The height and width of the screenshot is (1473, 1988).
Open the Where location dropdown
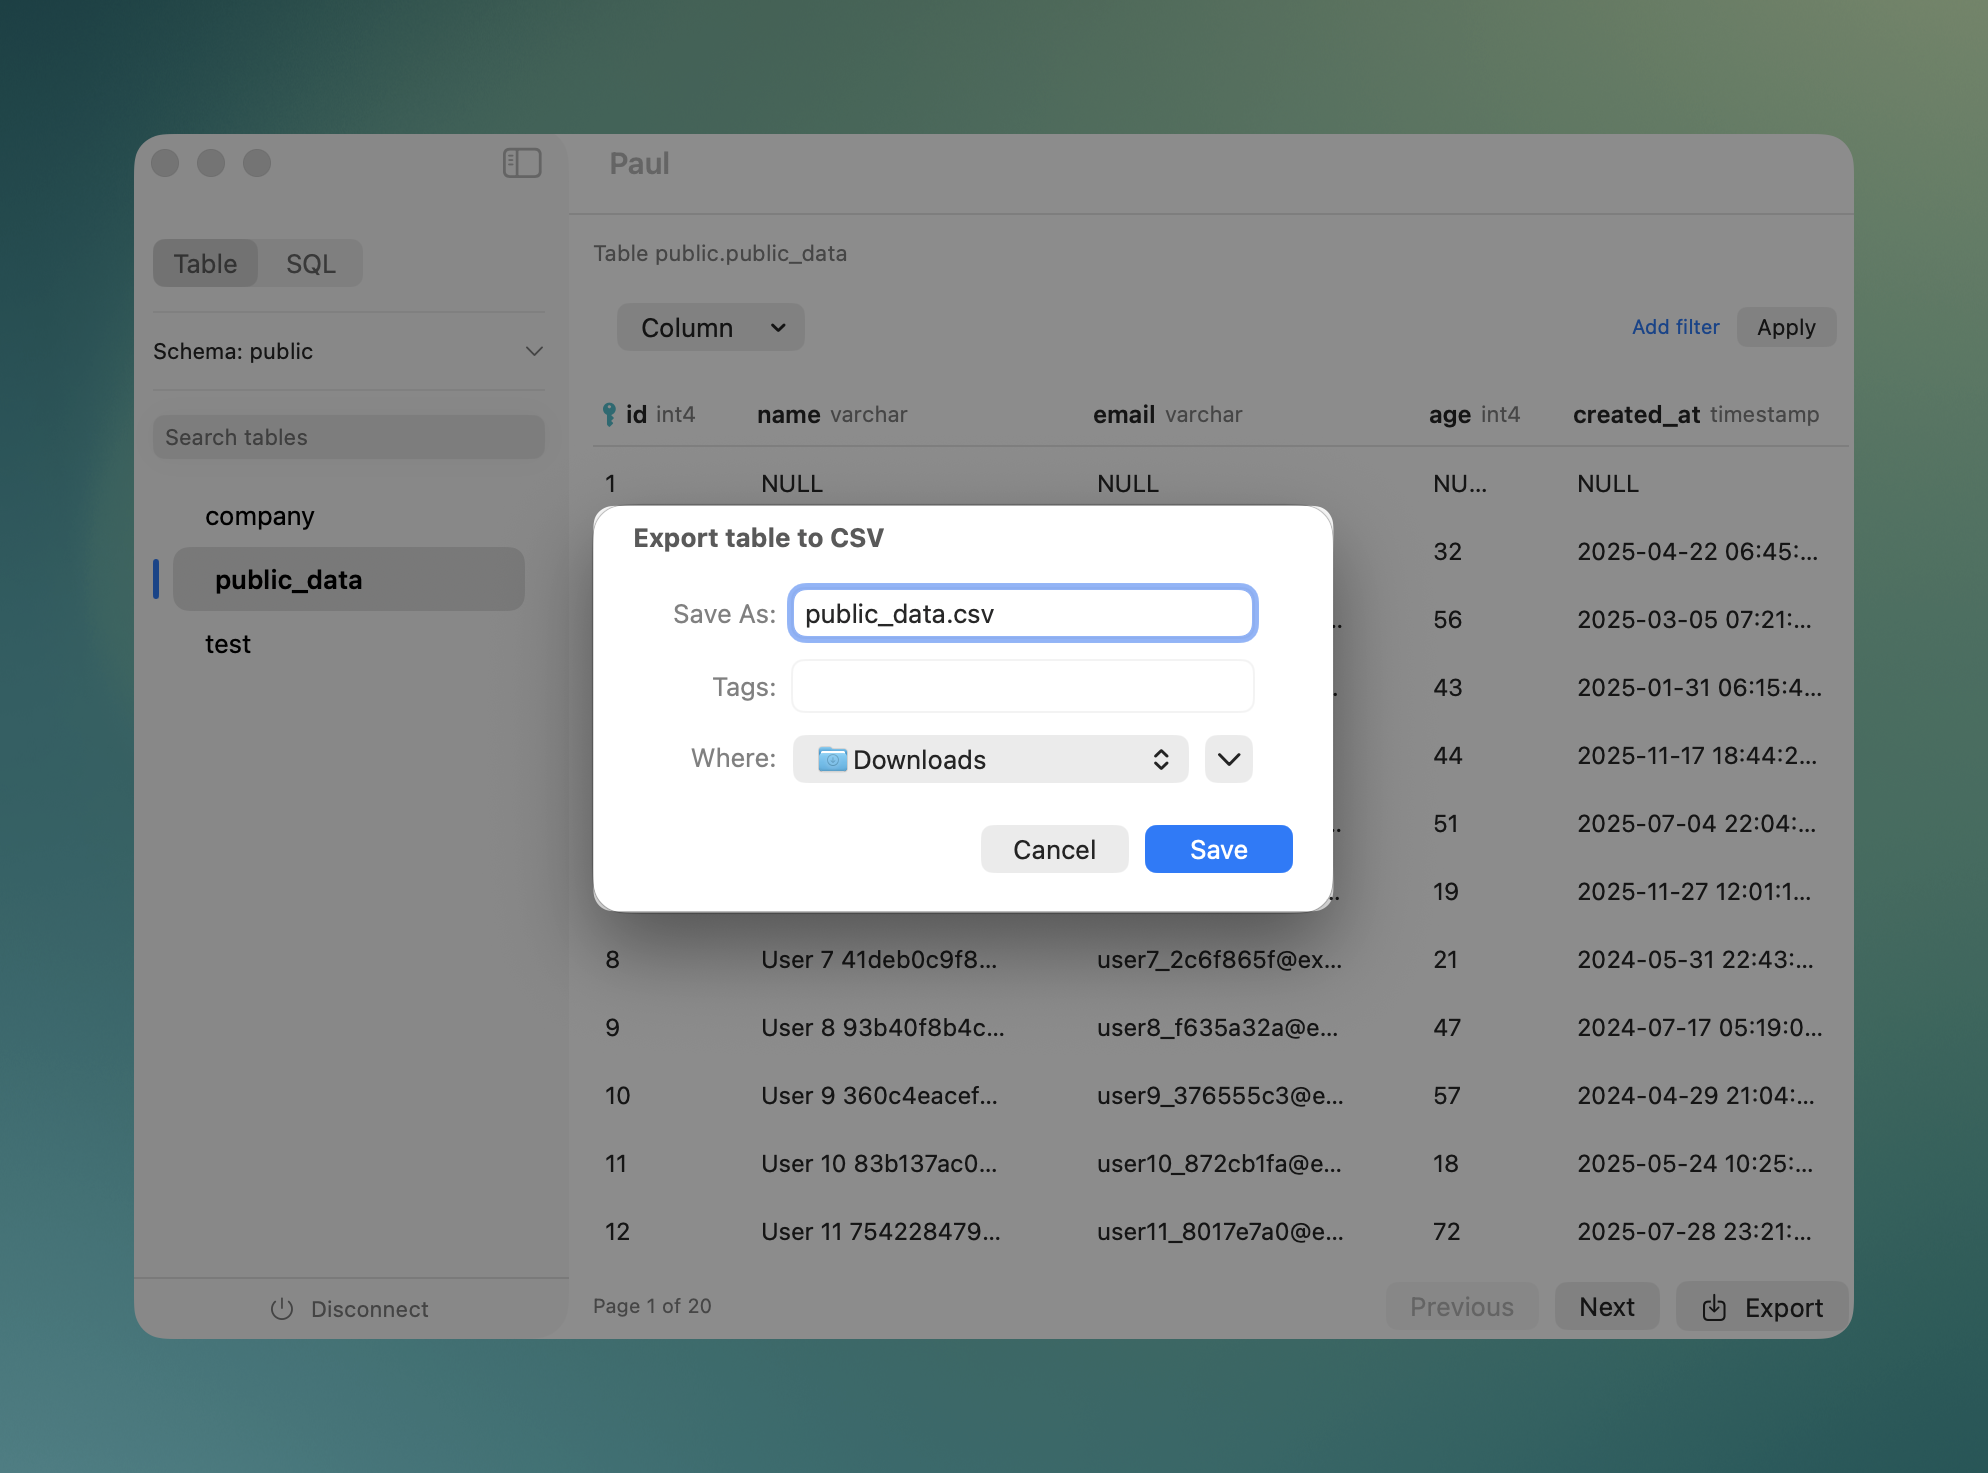coord(990,759)
